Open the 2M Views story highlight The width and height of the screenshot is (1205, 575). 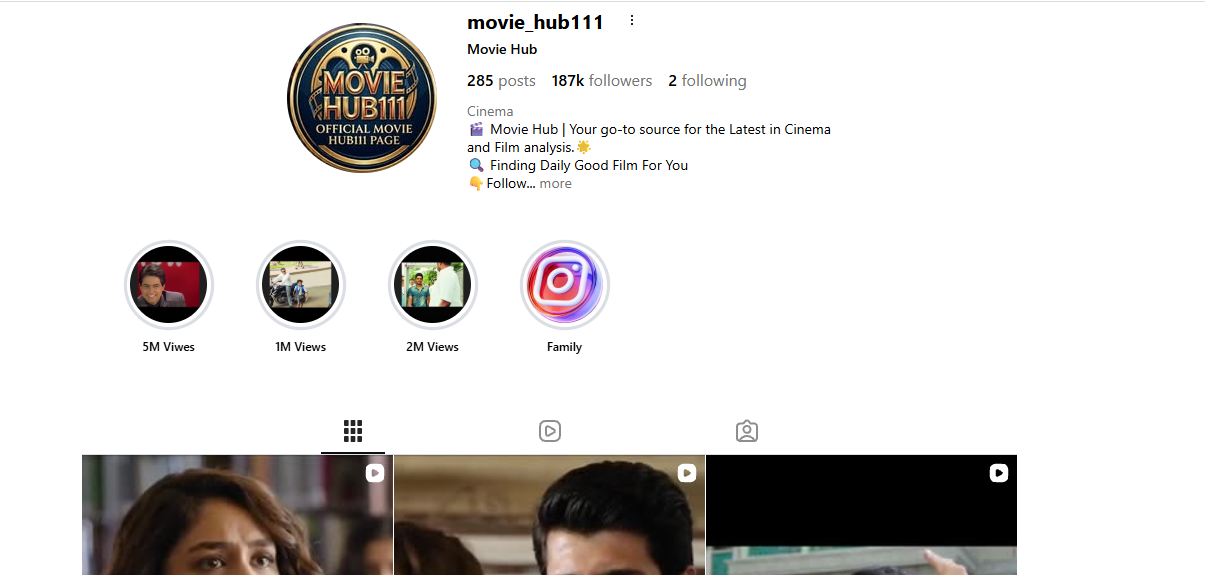tap(433, 285)
